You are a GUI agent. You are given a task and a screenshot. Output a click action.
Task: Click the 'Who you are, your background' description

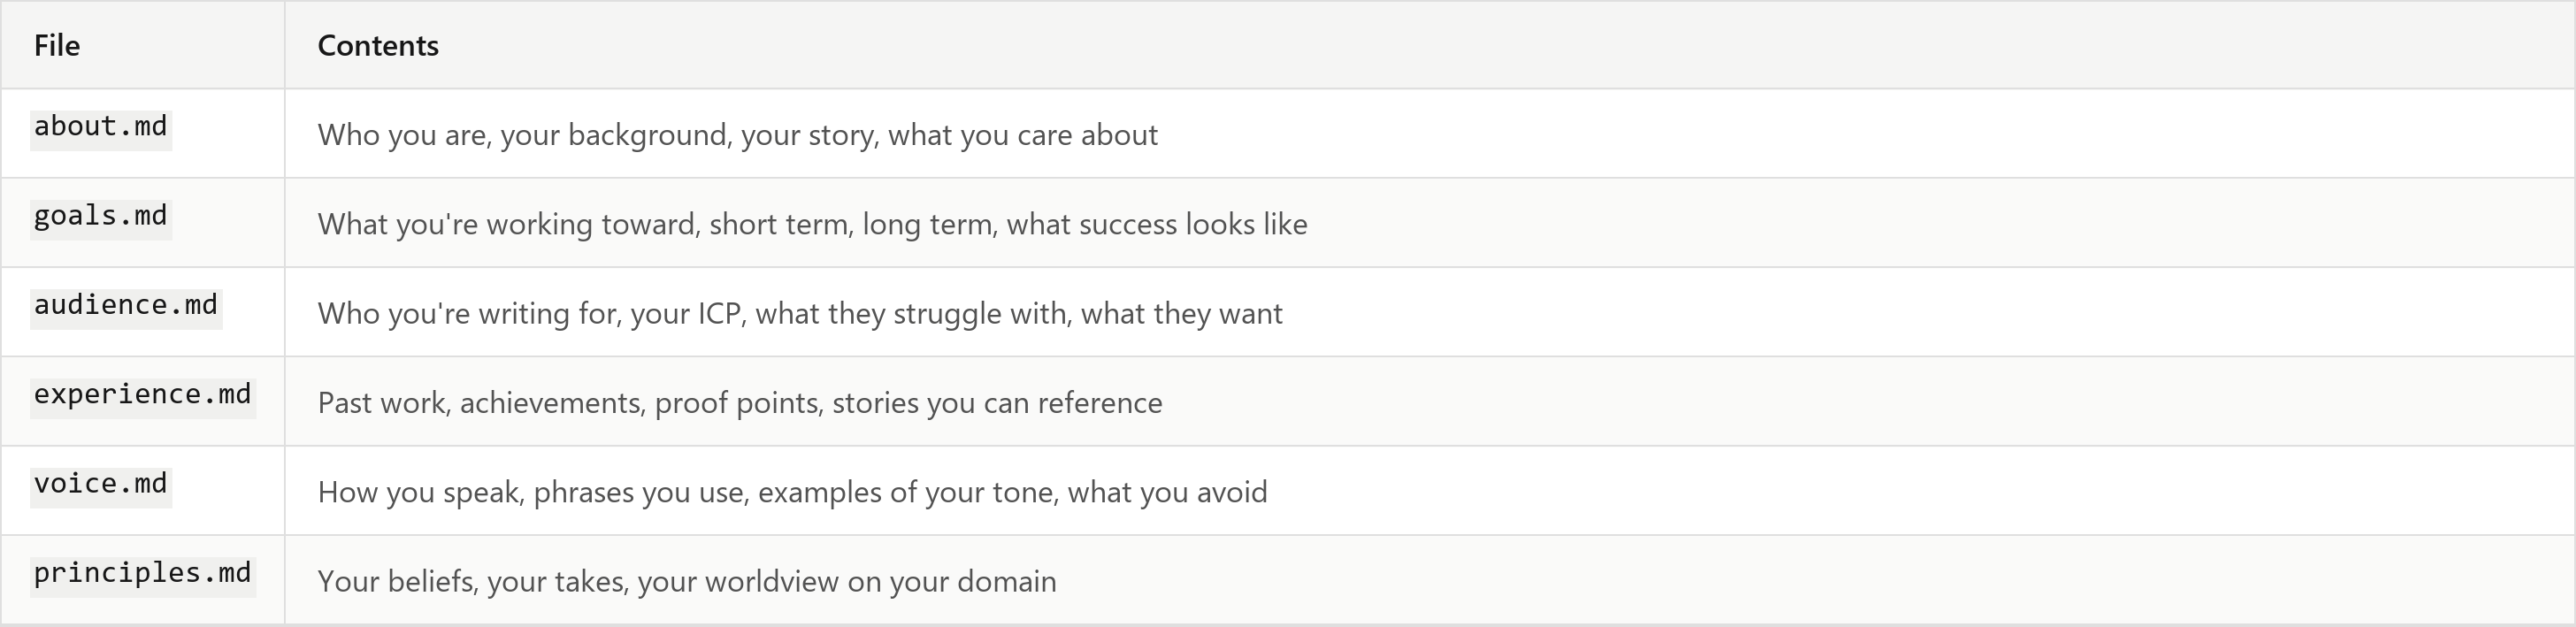(738, 135)
